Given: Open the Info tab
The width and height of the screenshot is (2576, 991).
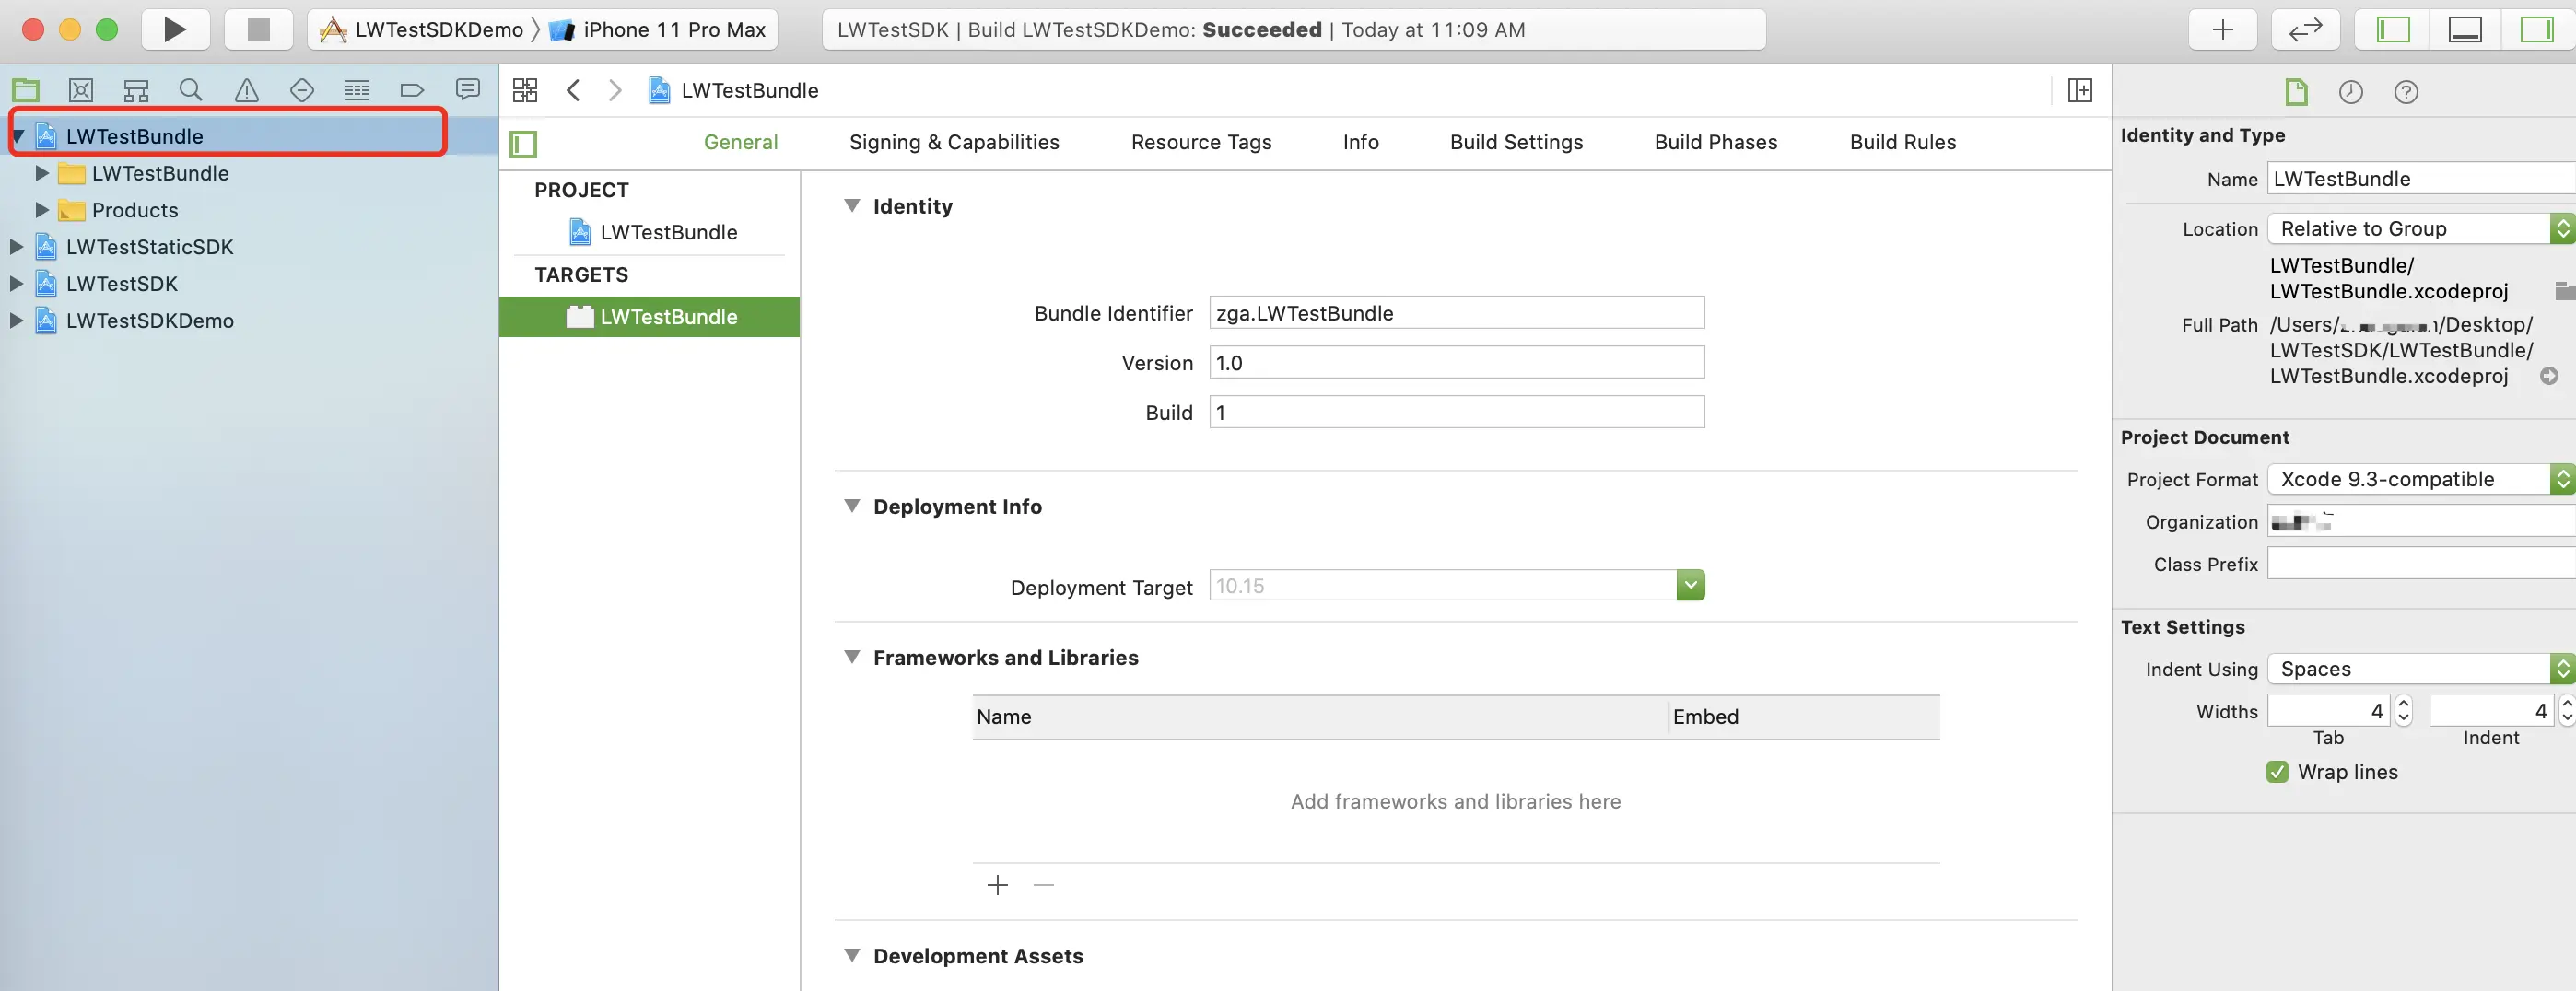Looking at the screenshot, I should coord(1361,142).
